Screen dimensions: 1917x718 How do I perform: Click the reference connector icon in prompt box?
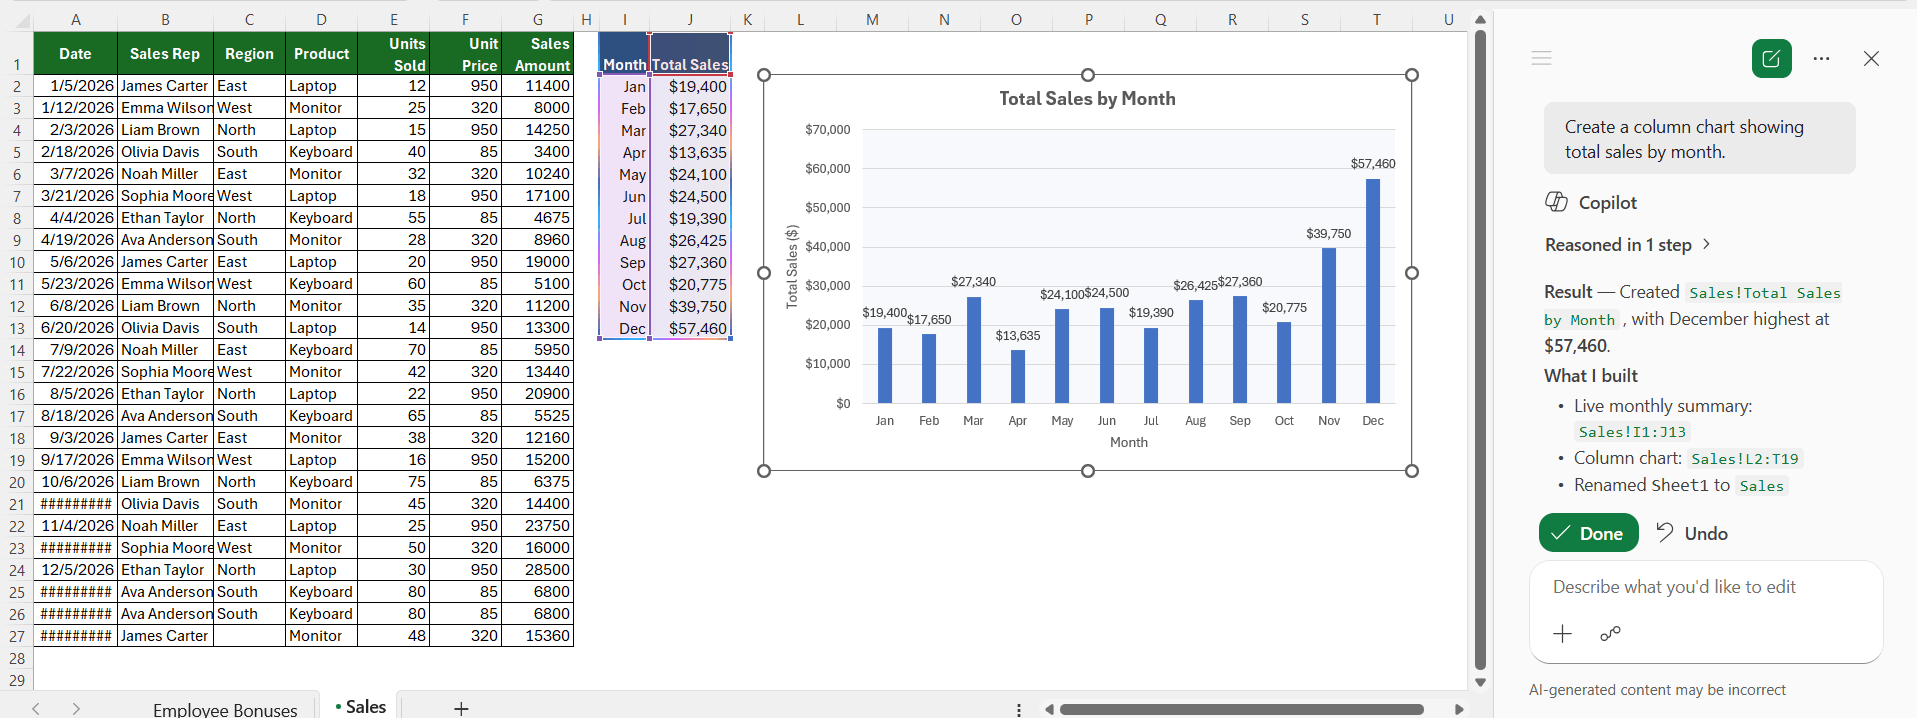pos(1610,633)
